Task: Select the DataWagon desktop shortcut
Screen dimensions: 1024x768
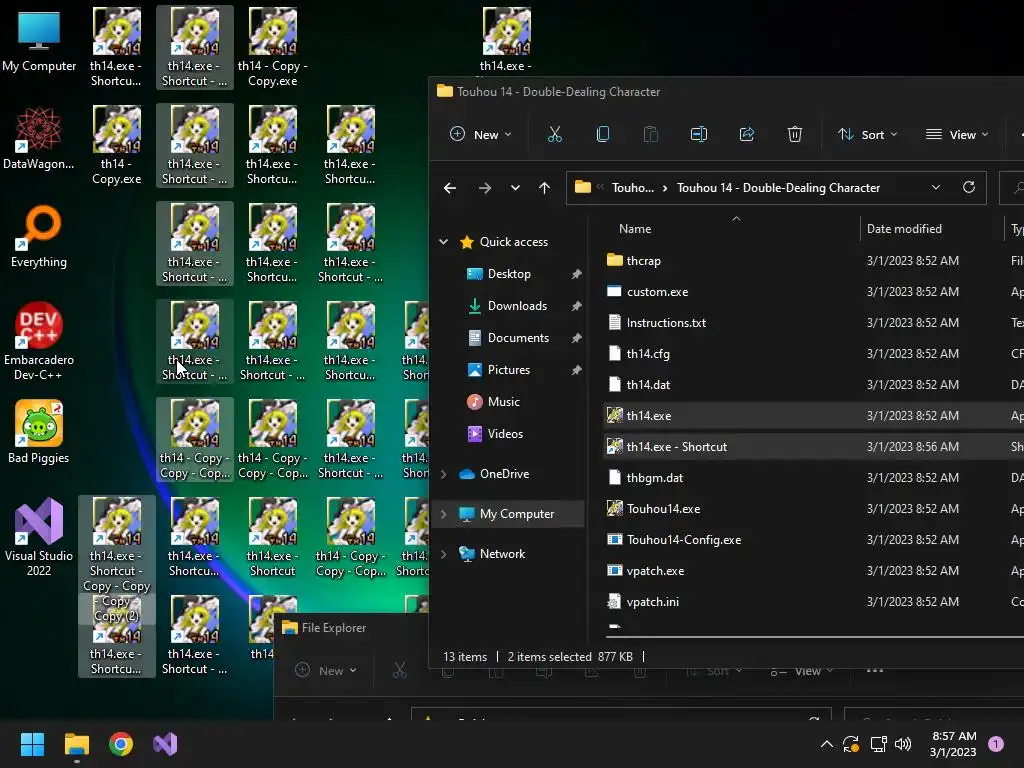Action: click(39, 139)
